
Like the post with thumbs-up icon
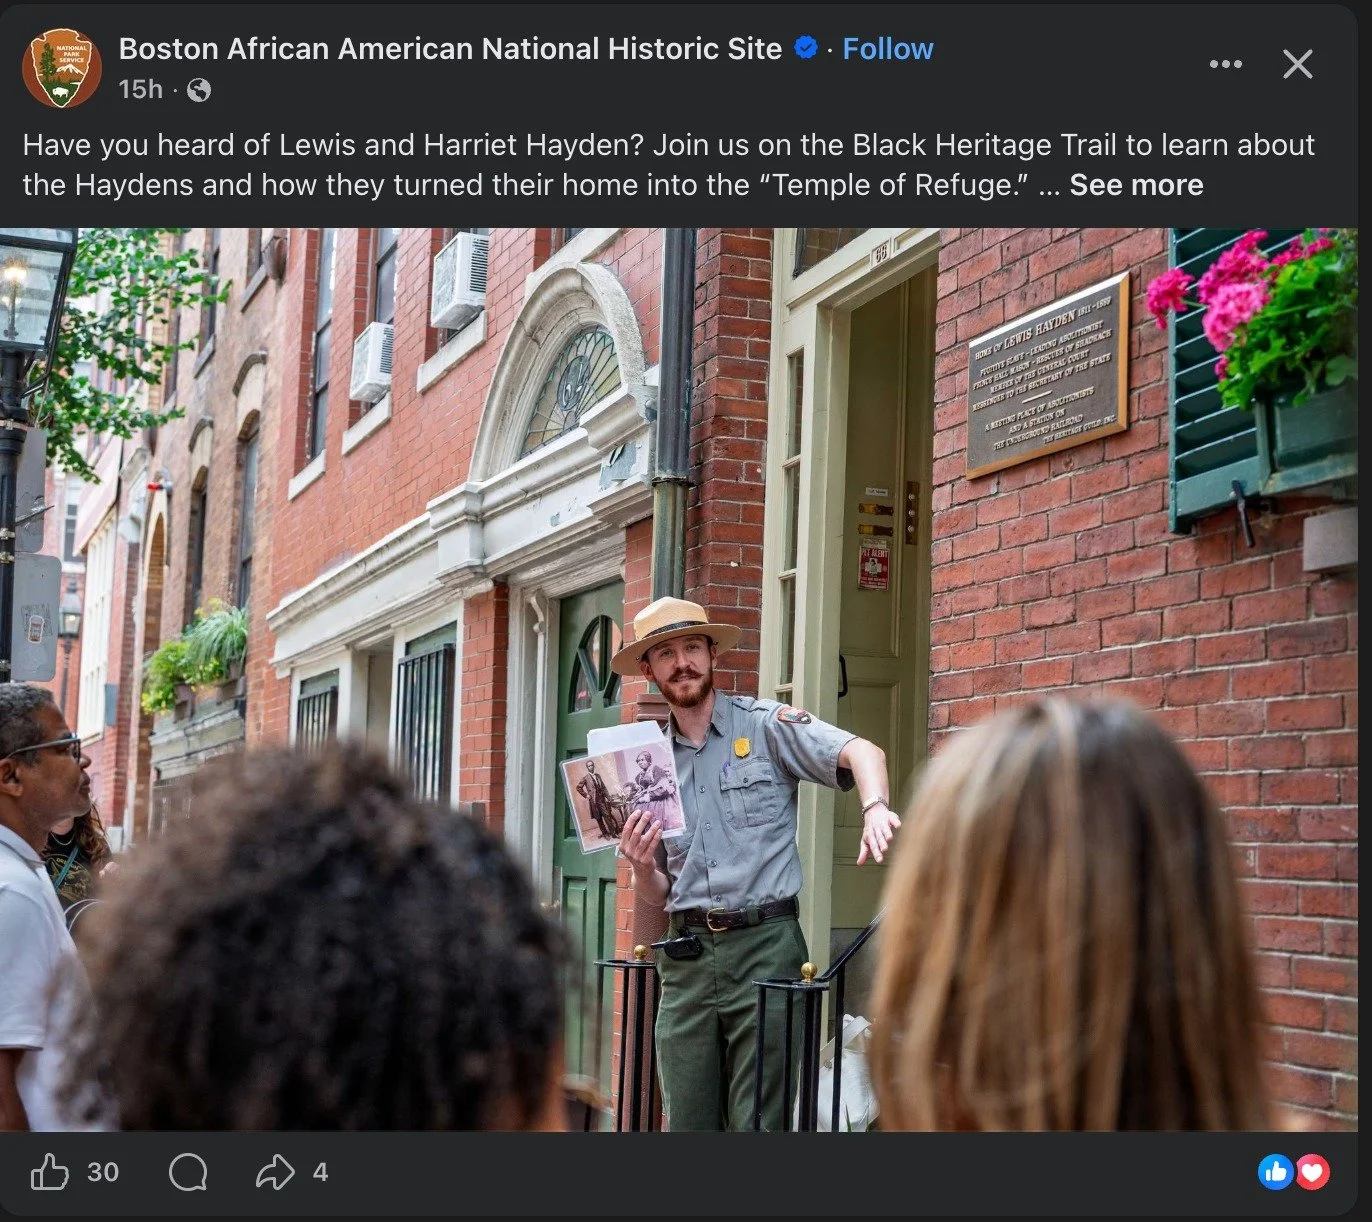[50, 1172]
